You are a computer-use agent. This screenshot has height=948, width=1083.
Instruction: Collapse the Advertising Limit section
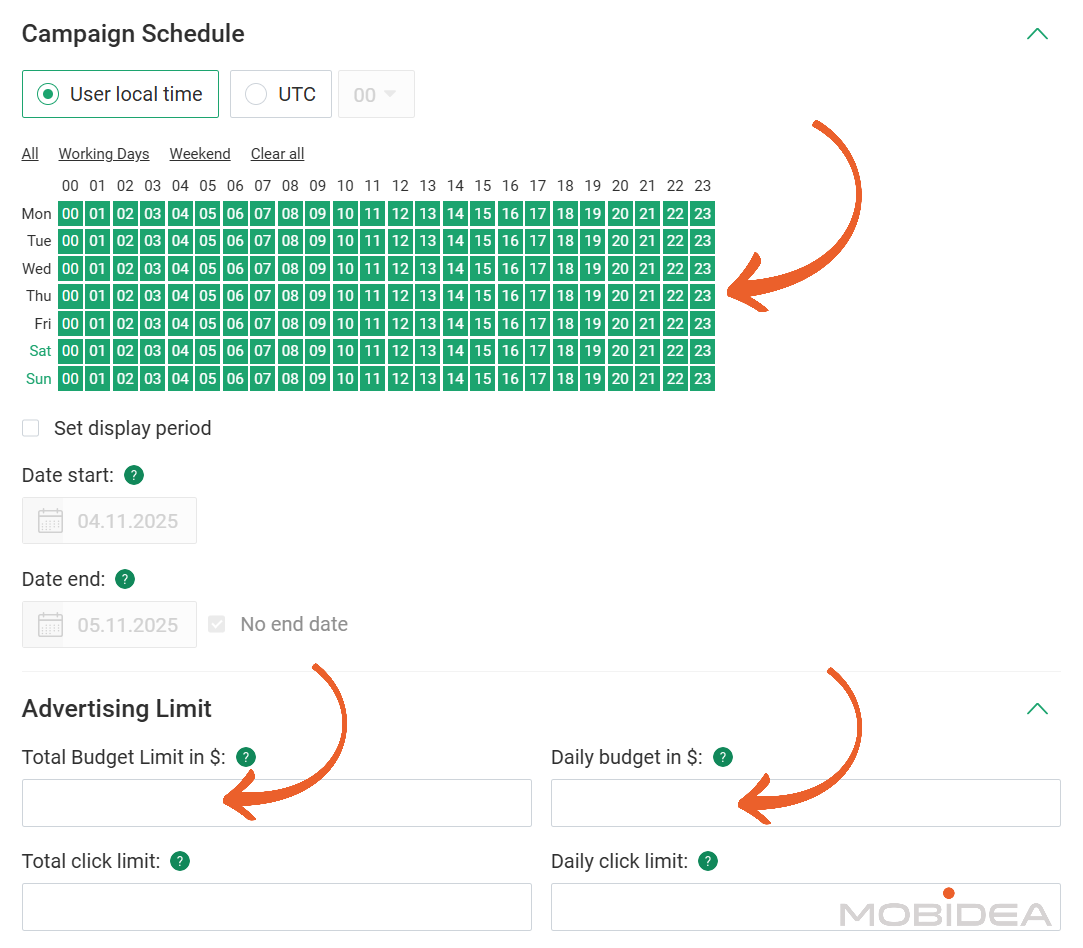pyautogui.click(x=1037, y=709)
